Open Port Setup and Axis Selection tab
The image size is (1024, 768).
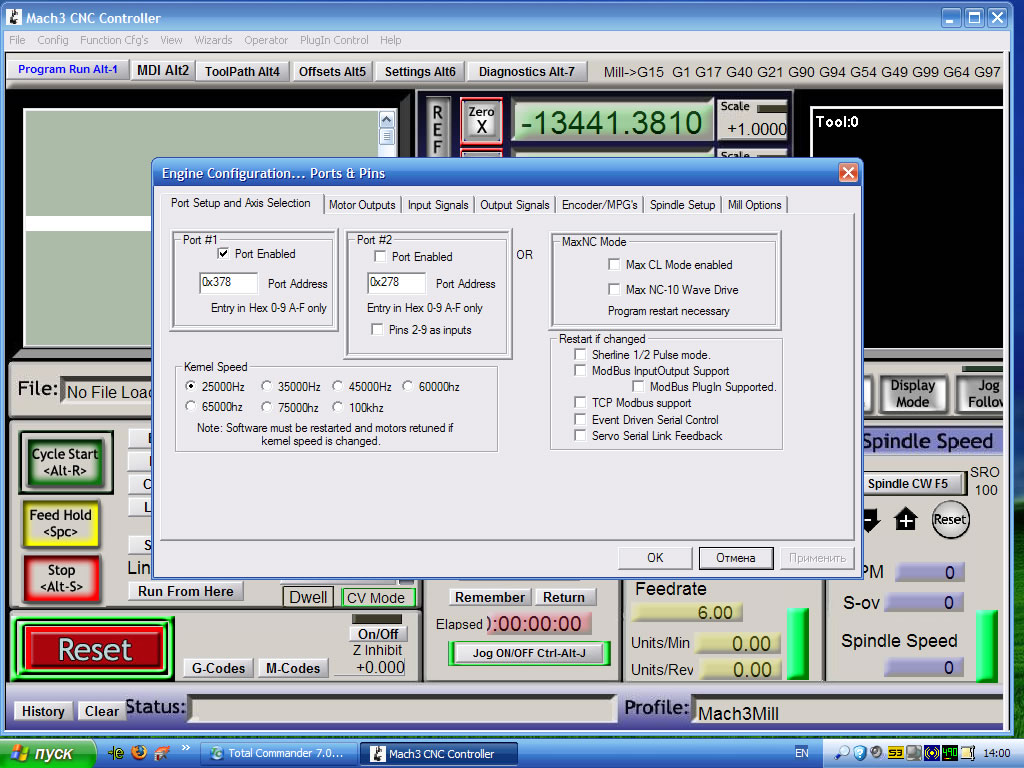point(240,203)
